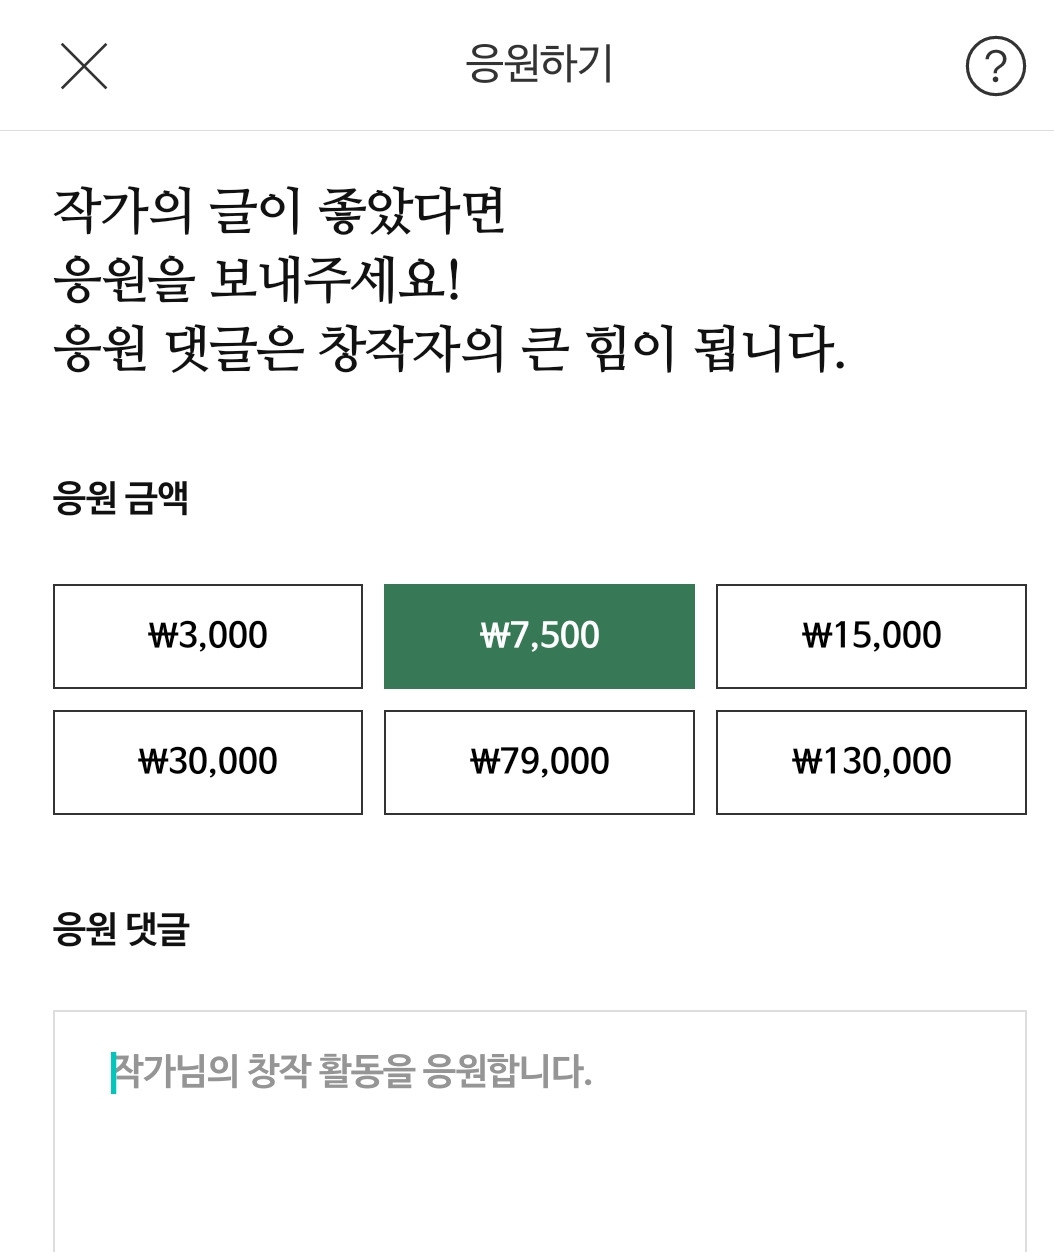This screenshot has height=1252, width=1054.
Task: Click the line 응원 댓글은 창작자의 큰 힘이 됩니다.
Action: tap(449, 349)
